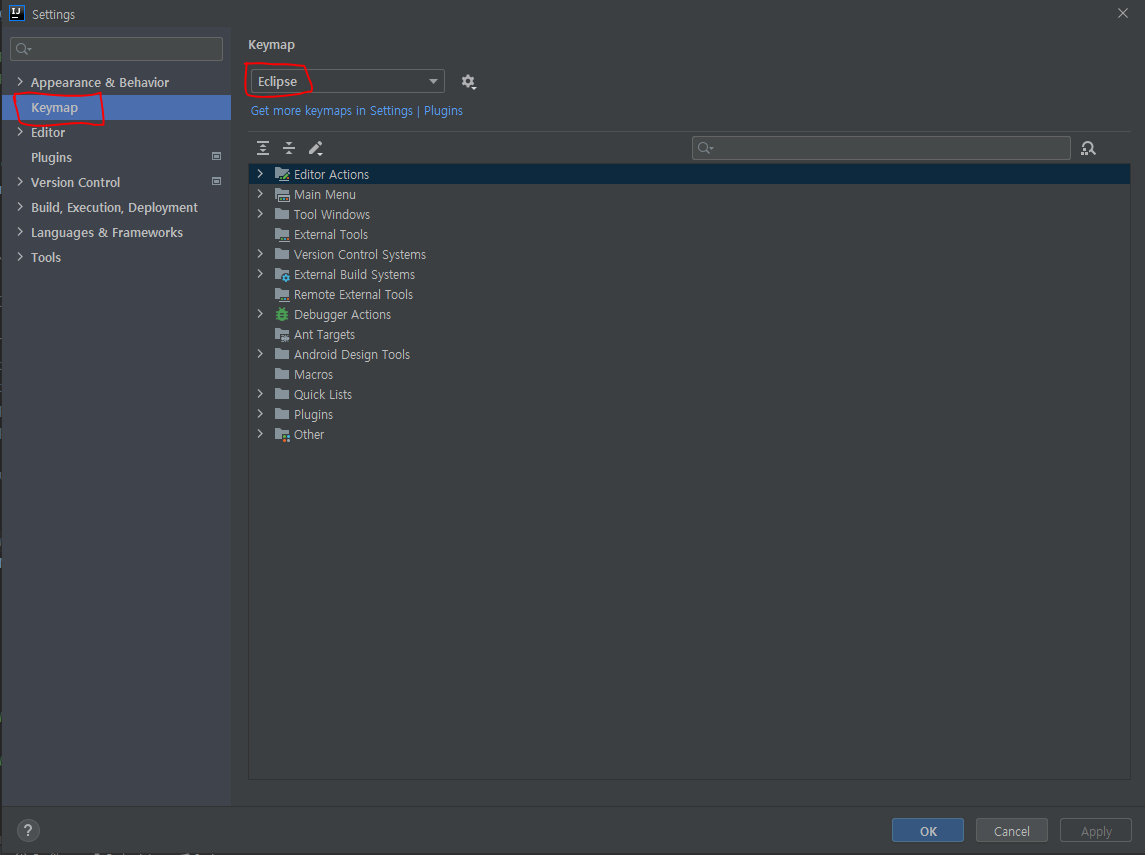Click the External Tools folder icon
Image resolution: width=1145 pixels, height=855 pixels.
point(282,234)
